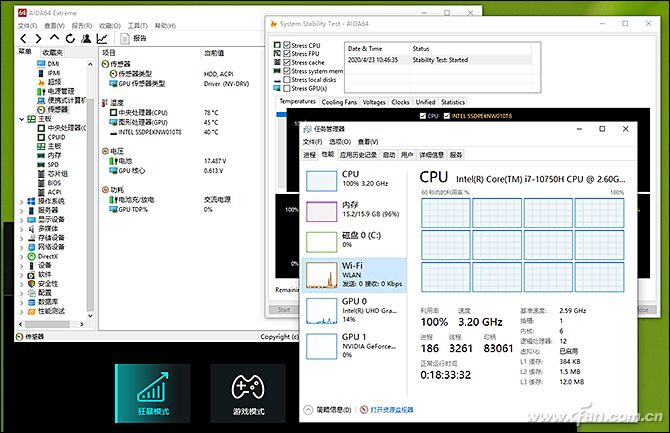Expand the 显示设备 tree node
The width and height of the screenshot is (670, 433).
(21, 220)
